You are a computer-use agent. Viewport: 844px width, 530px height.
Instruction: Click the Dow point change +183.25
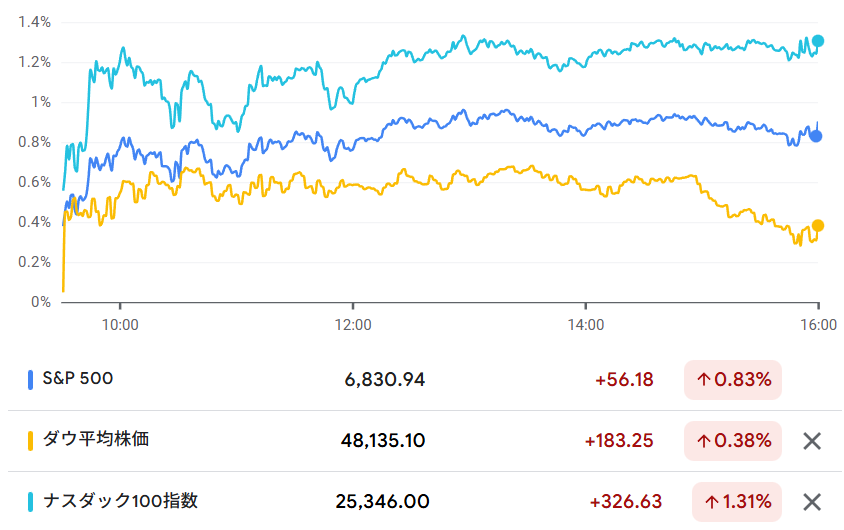pos(623,440)
